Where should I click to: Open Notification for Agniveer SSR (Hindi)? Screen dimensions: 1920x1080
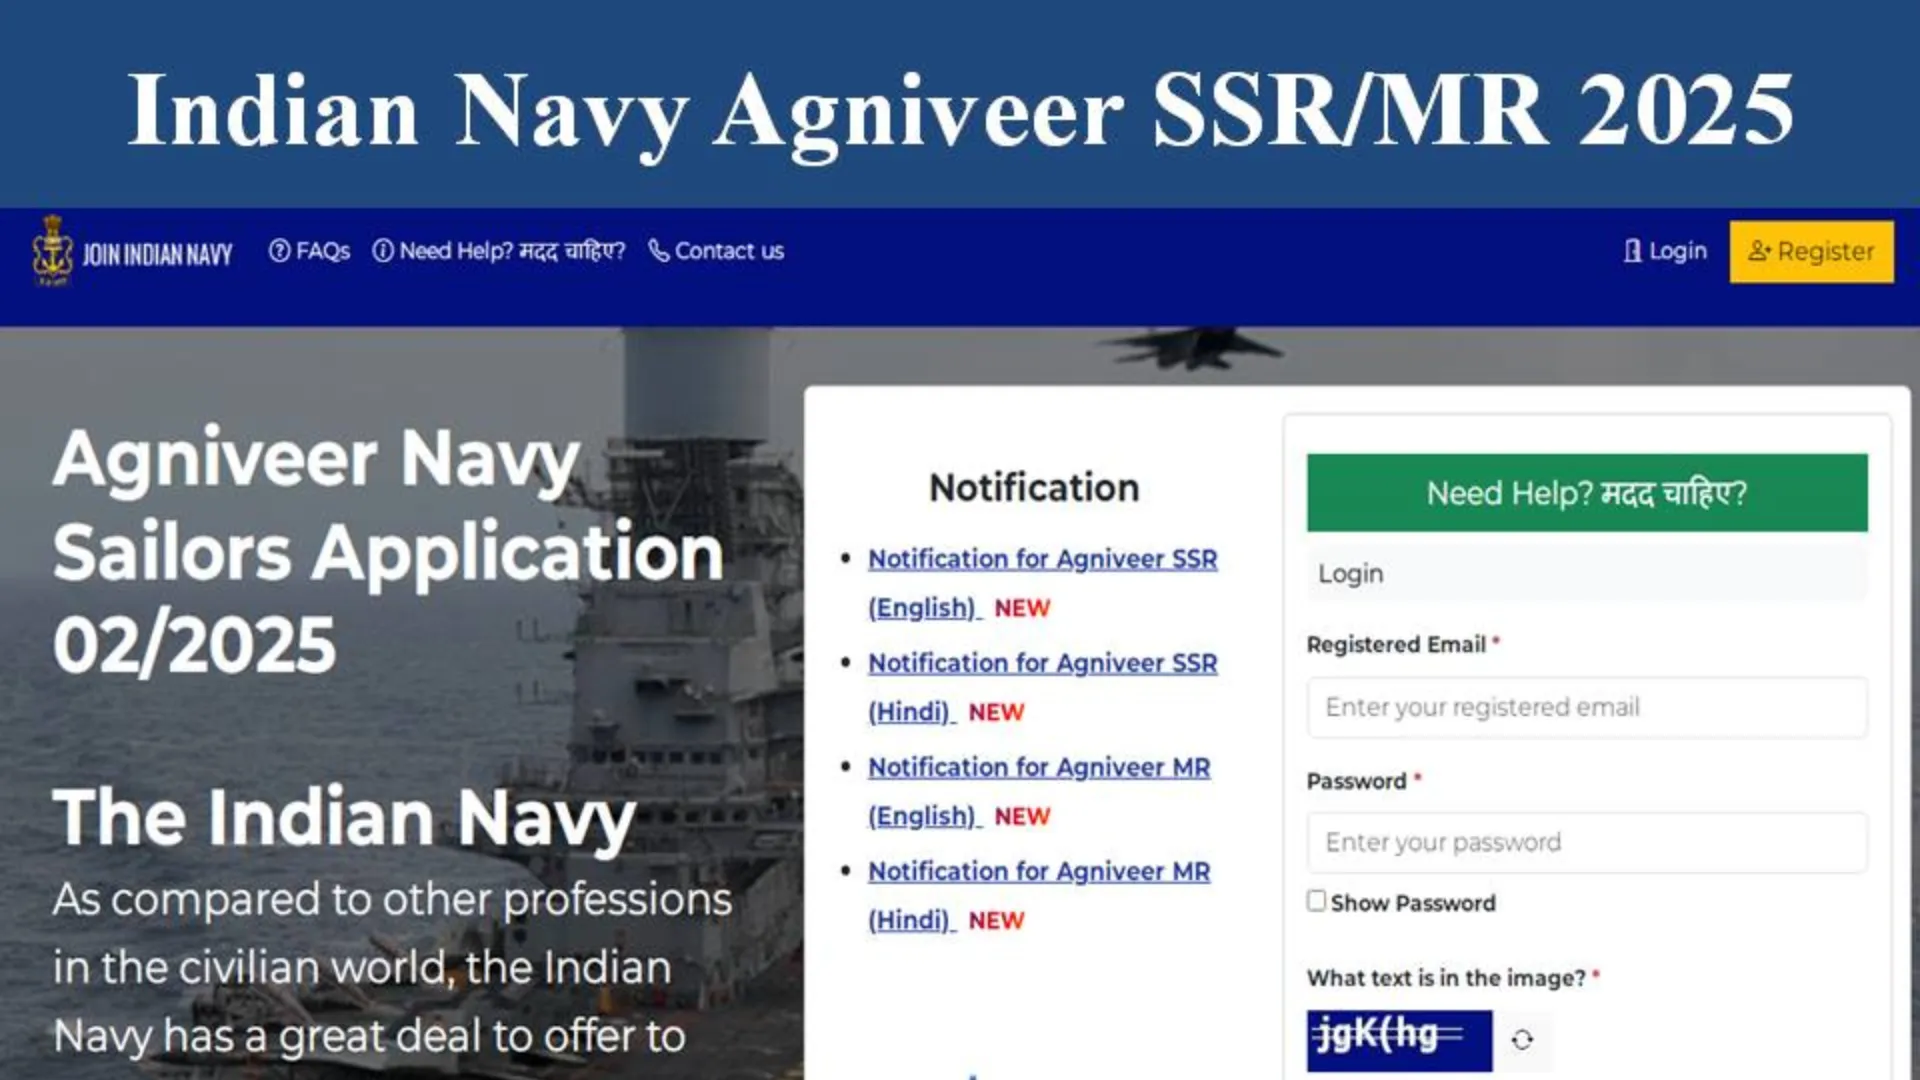pyautogui.click(x=1042, y=687)
